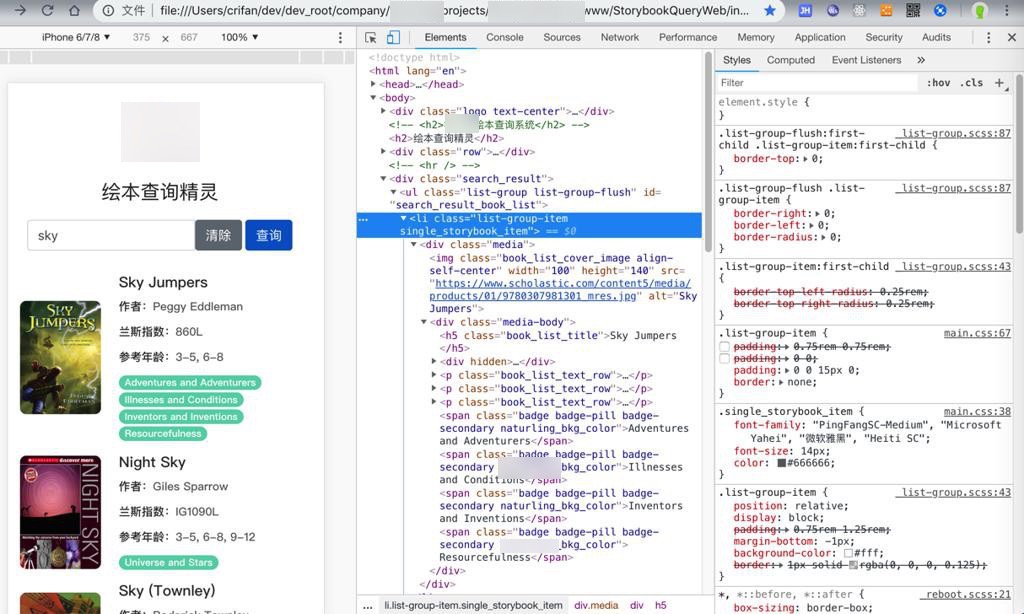Image resolution: width=1024 pixels, height=614 pixels.
Task: Open actions for selected li element
Action: (x=363, y=219)
